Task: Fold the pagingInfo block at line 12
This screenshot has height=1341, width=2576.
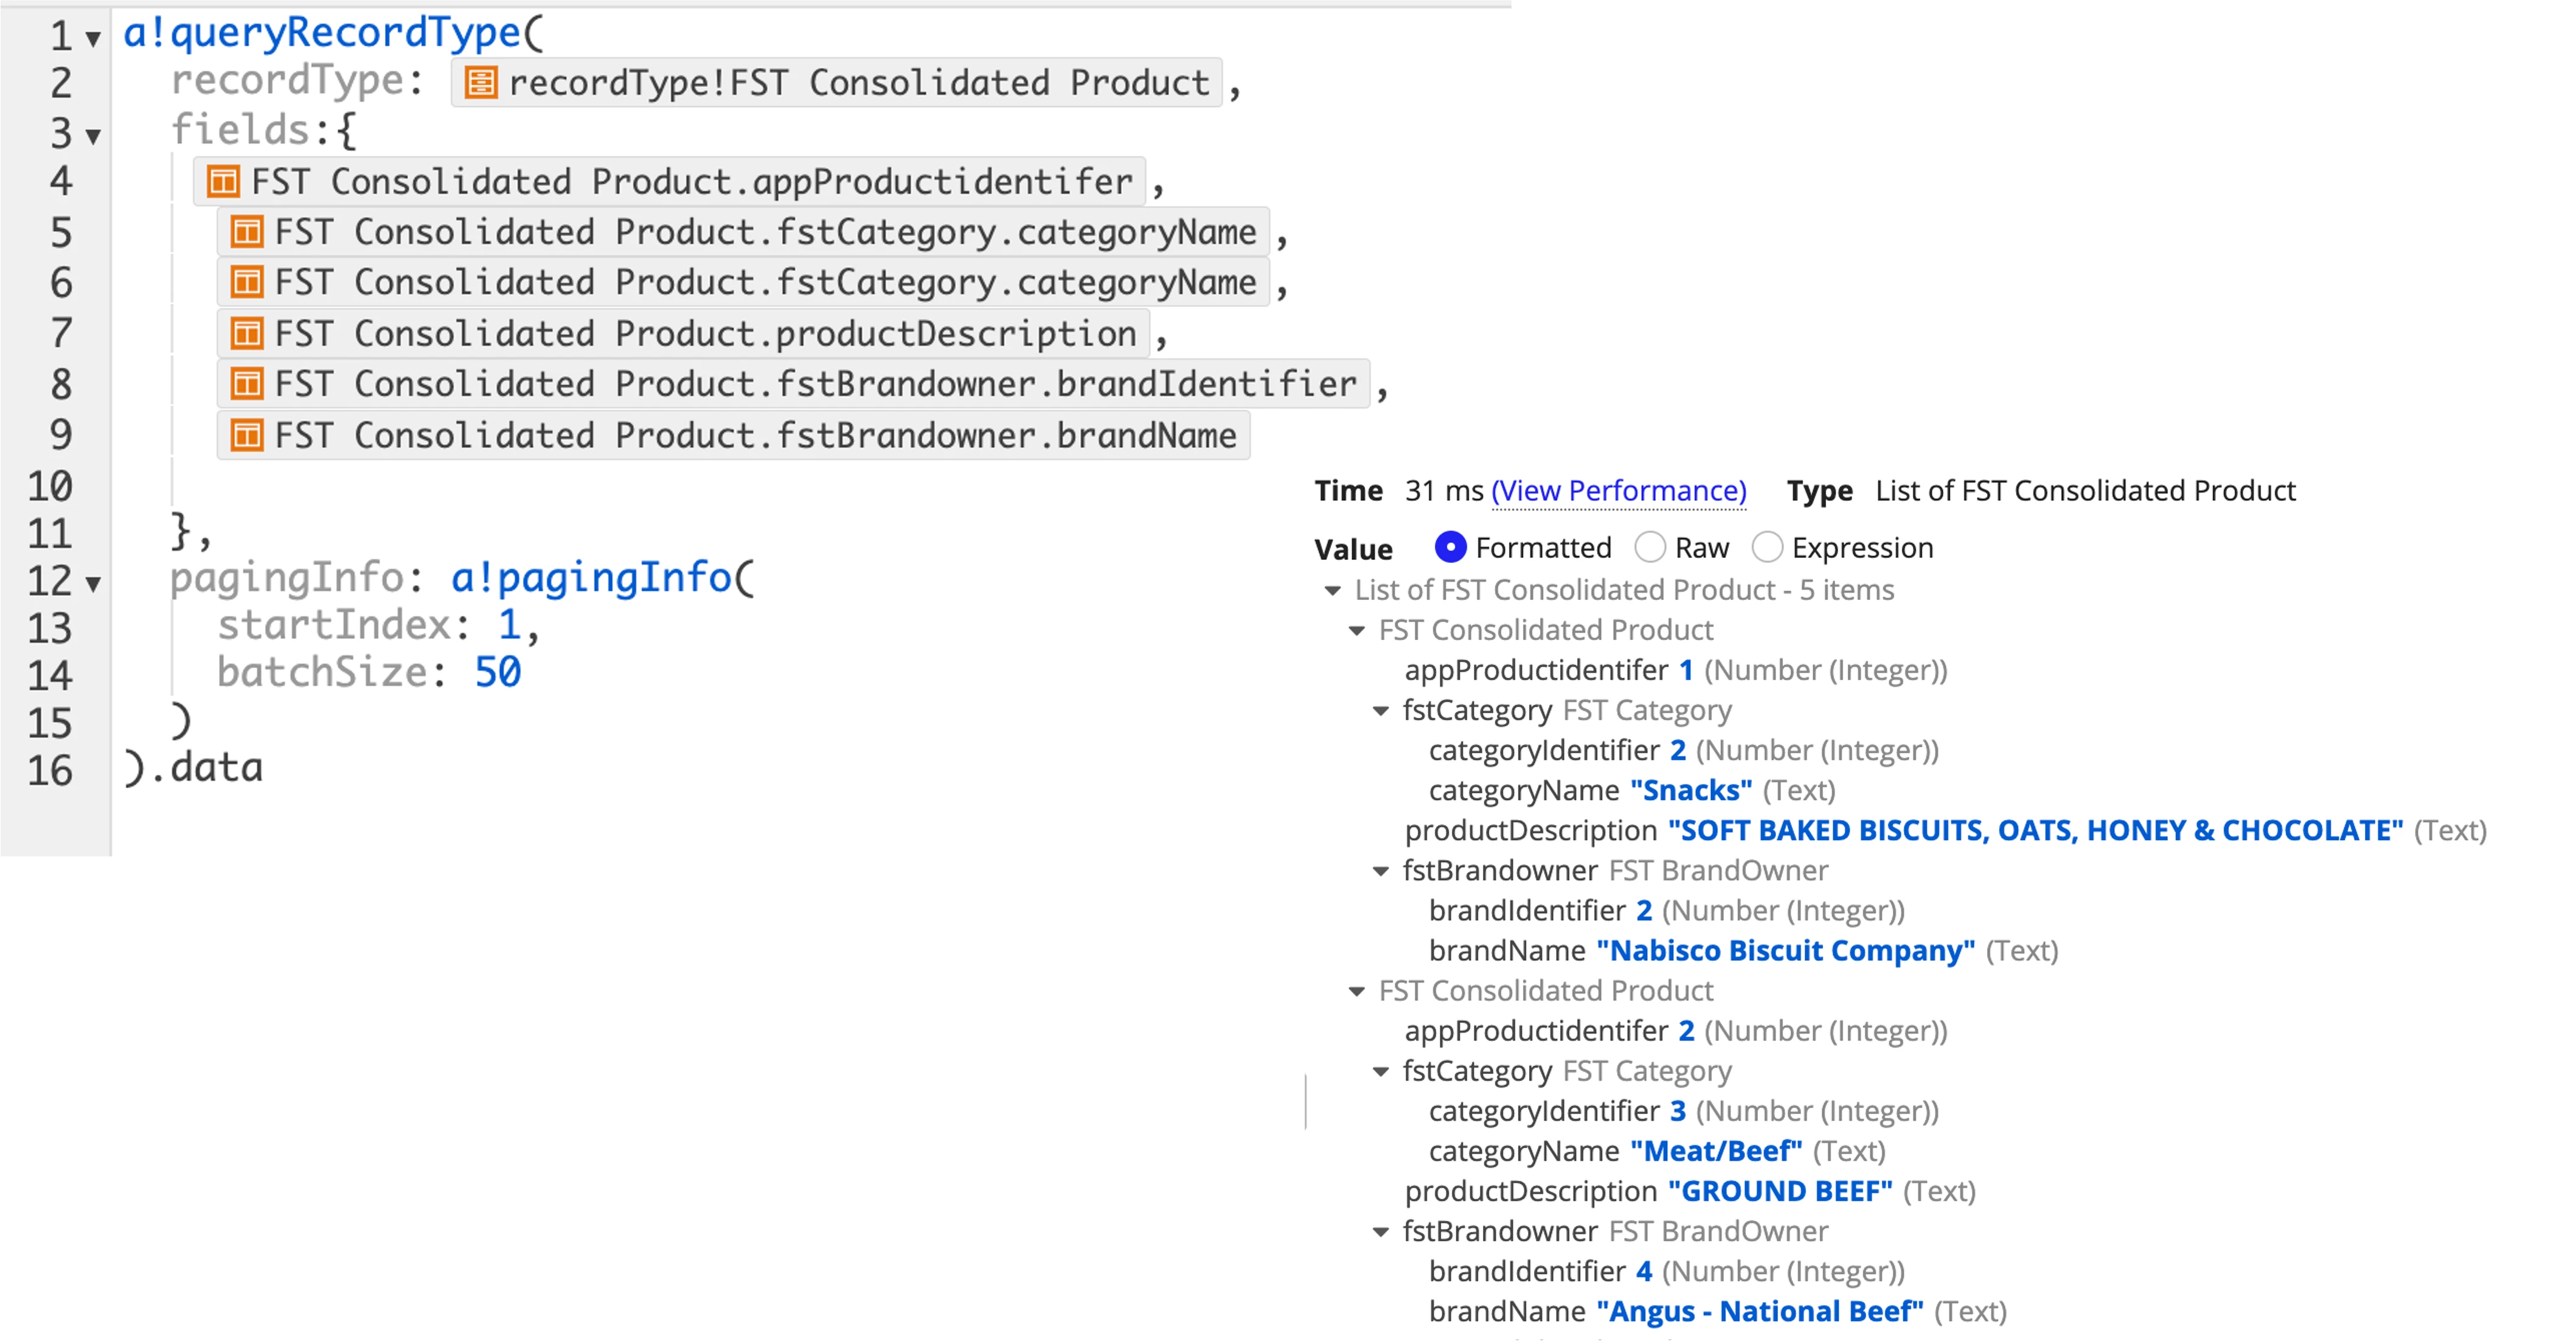Action: click(93, 583)
